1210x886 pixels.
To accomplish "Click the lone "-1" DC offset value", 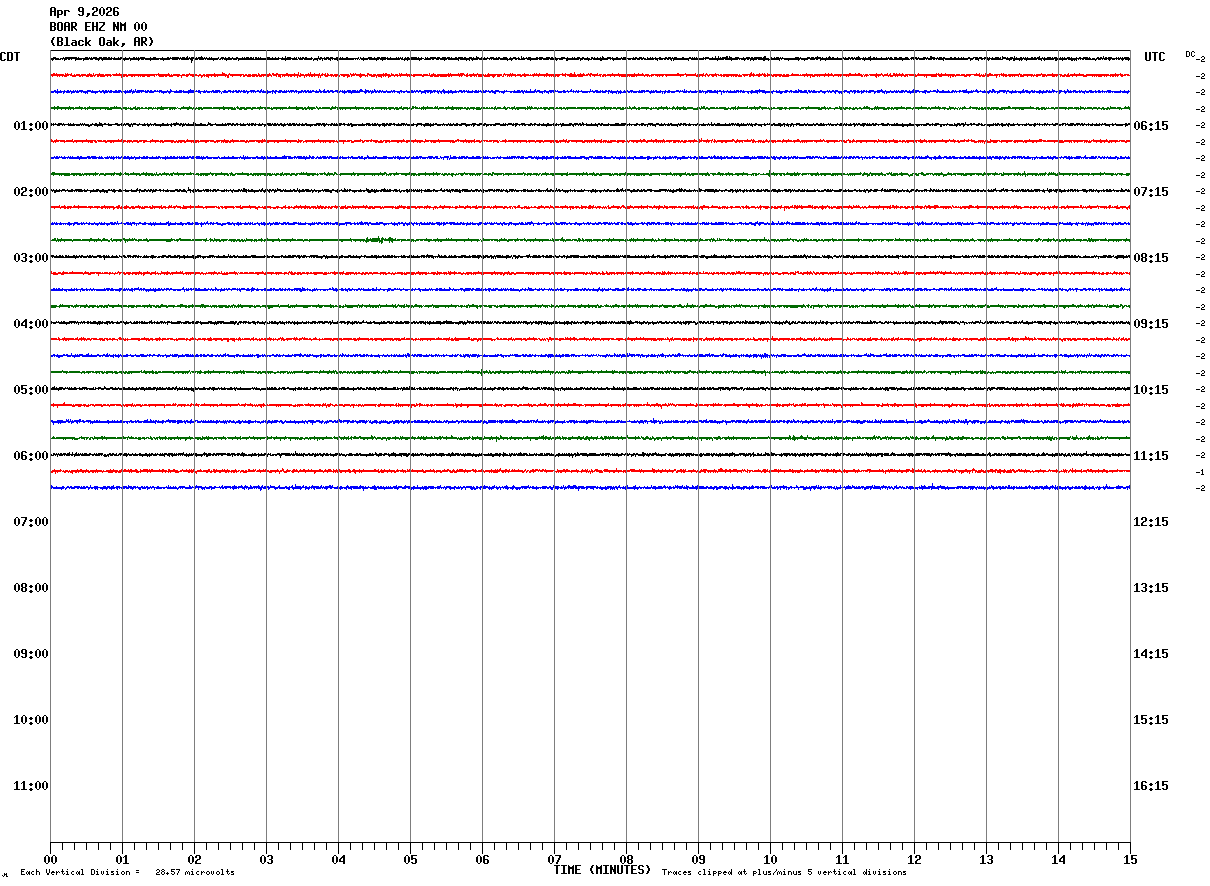I will 1200,472.
